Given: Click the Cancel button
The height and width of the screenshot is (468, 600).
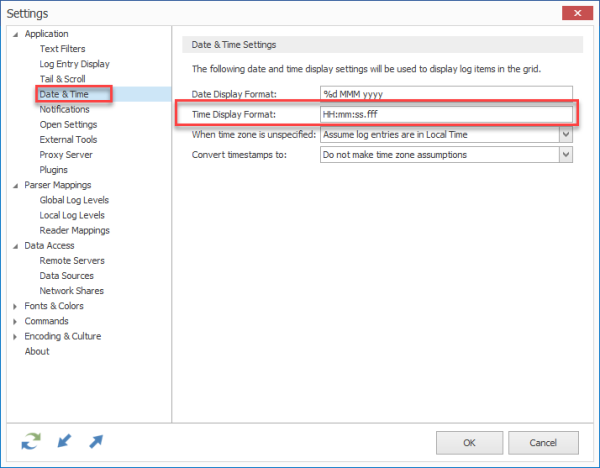Looking at the screenshot, I should (x=543, y=443).
